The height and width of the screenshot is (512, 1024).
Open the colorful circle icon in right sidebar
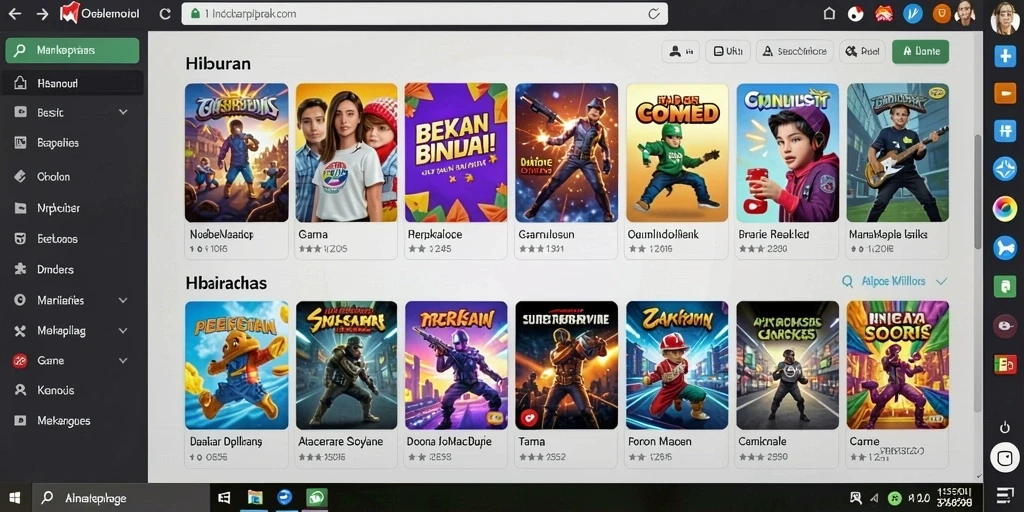[1004, 209]
